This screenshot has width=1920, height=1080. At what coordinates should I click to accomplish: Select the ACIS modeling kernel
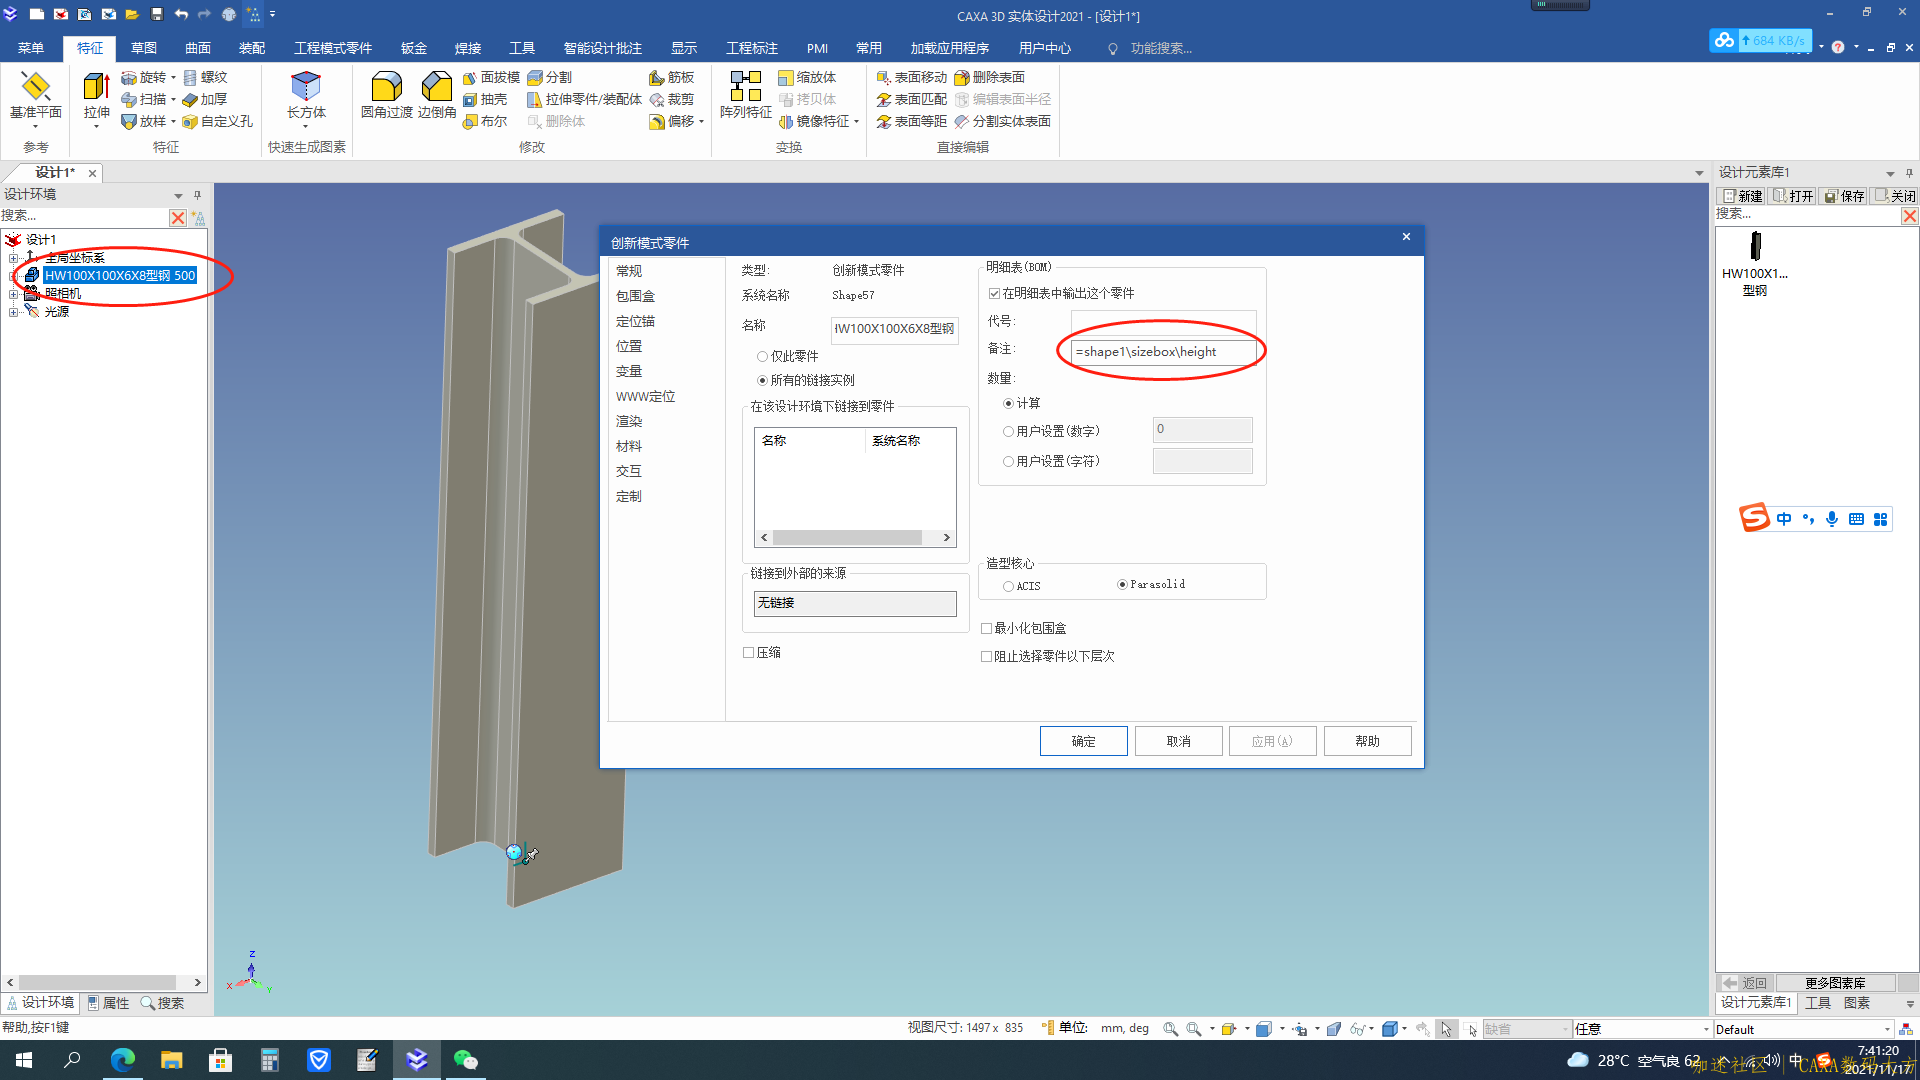tap(1008, 586)
